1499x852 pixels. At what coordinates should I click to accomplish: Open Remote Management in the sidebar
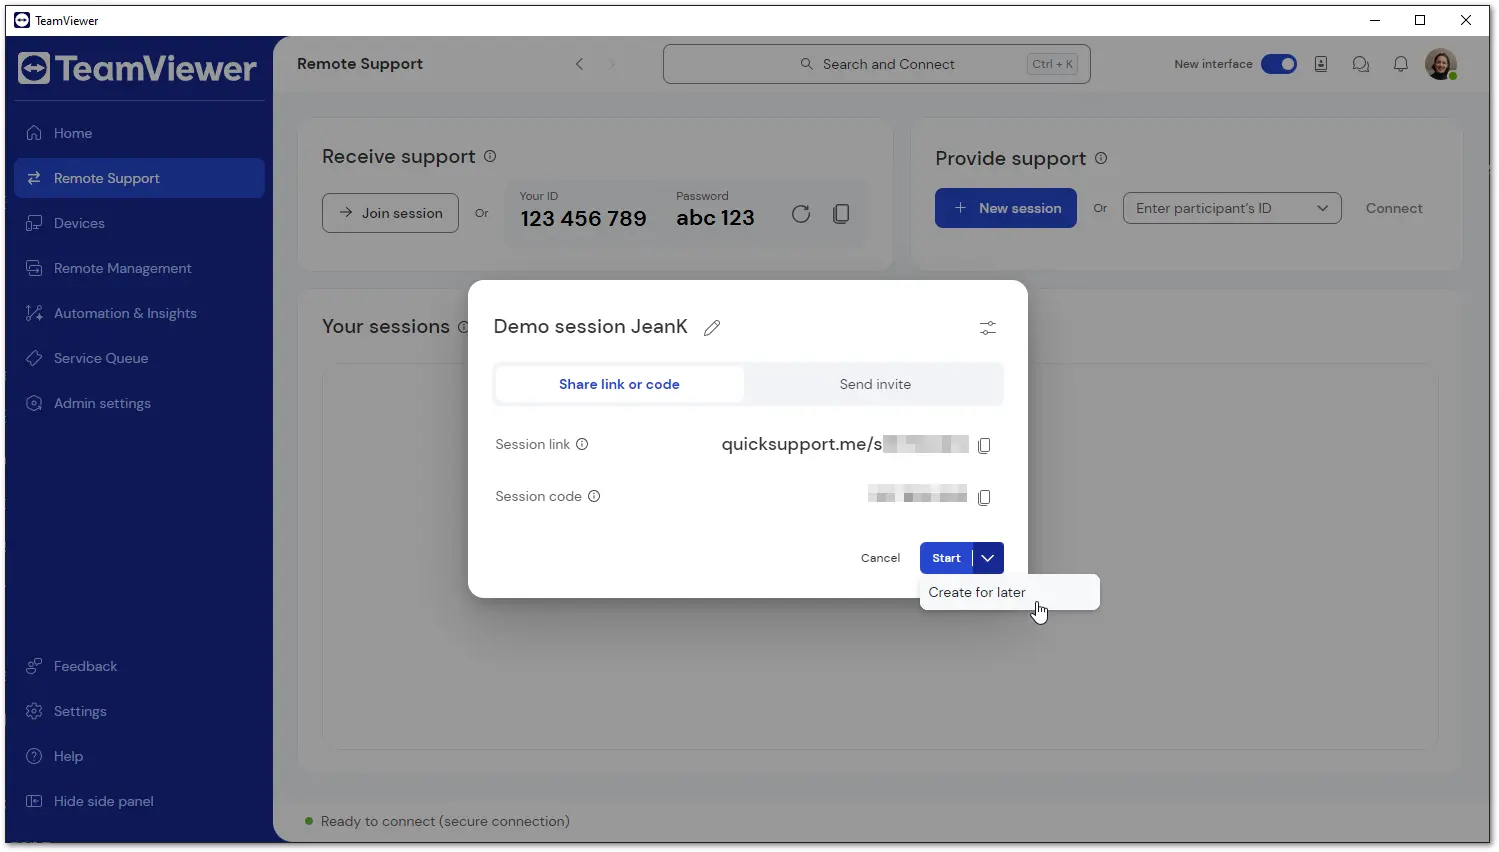tap(140, 268)
